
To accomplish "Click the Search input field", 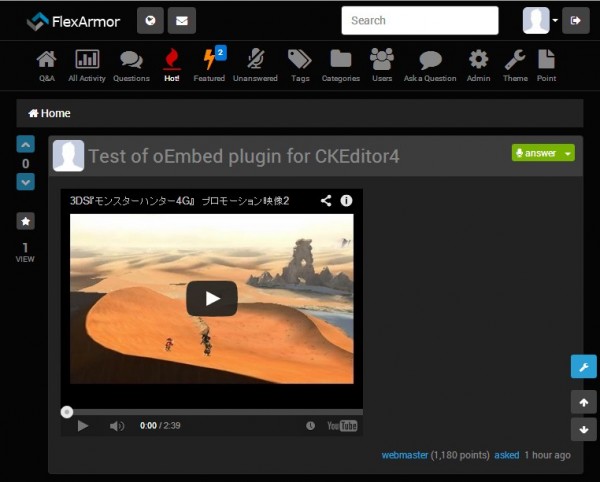I will [x=419, y=20].
